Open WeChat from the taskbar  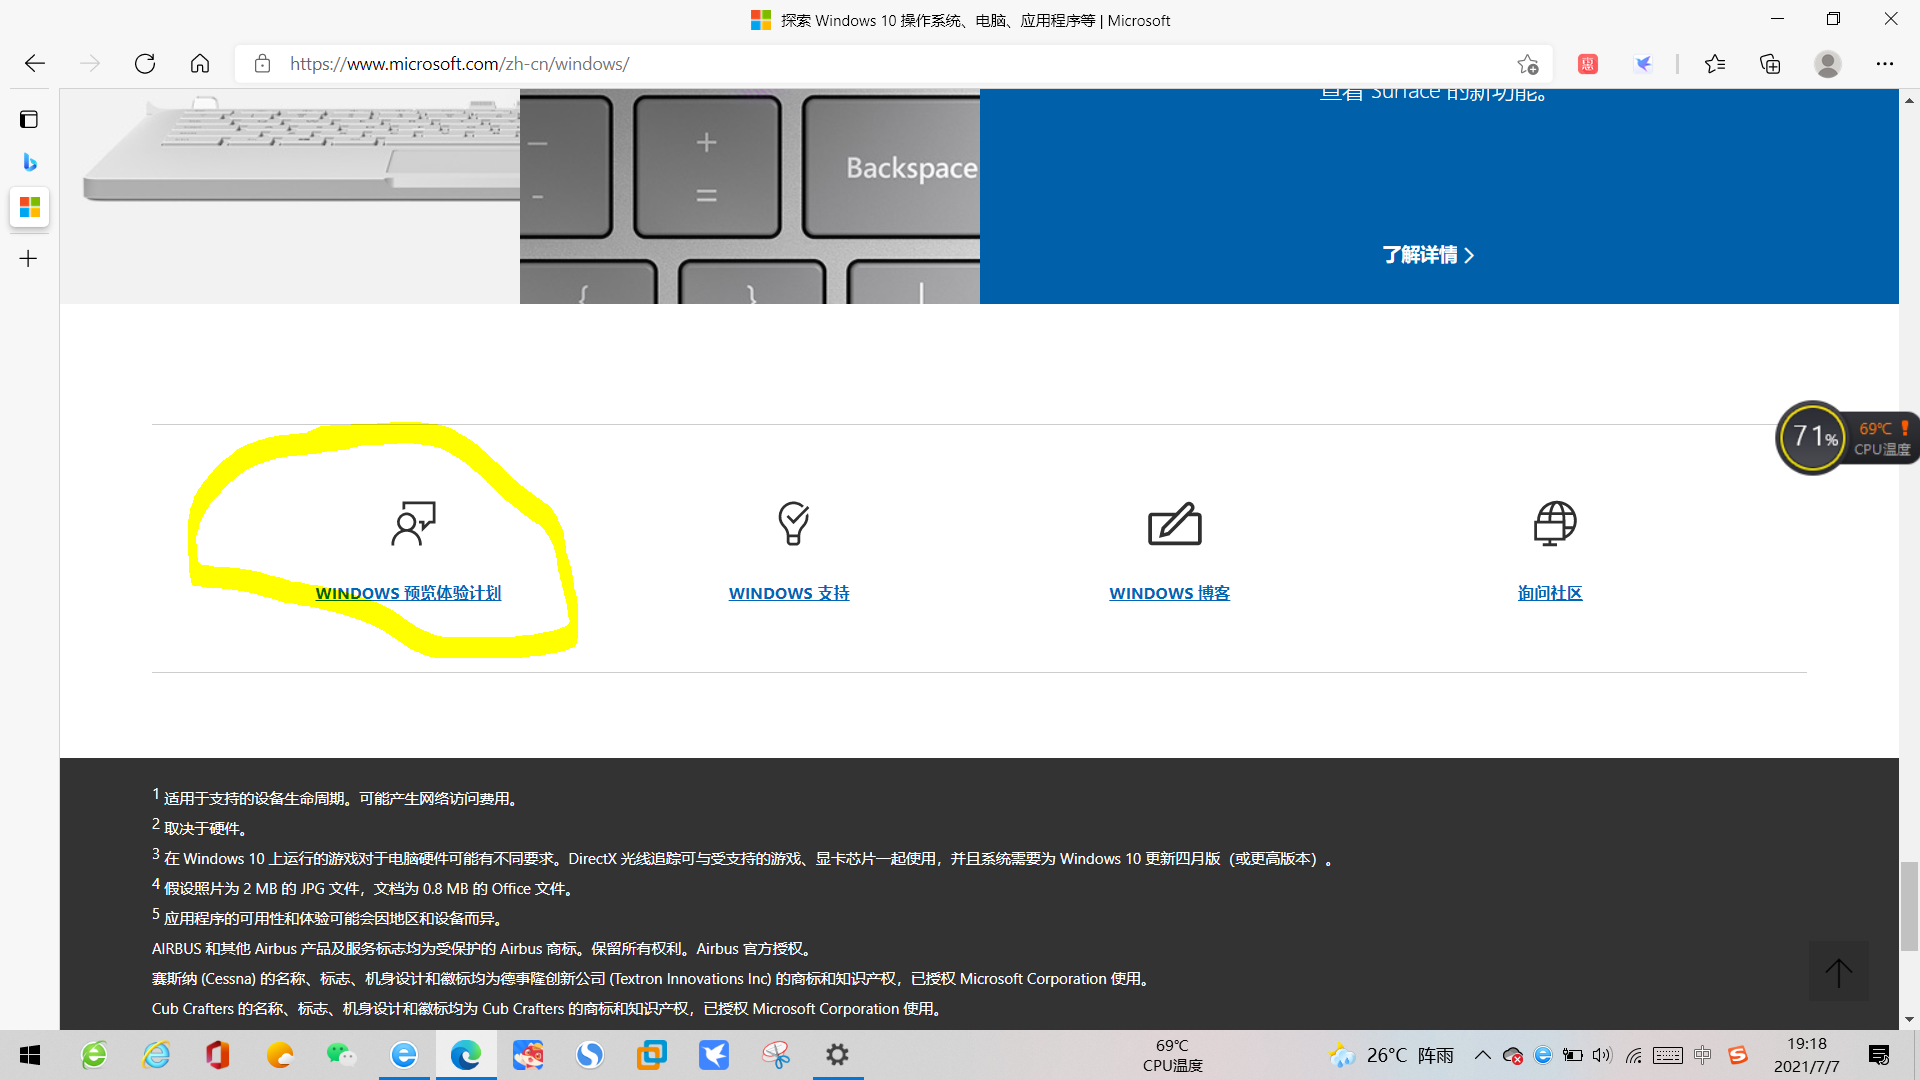point(342,1055)
